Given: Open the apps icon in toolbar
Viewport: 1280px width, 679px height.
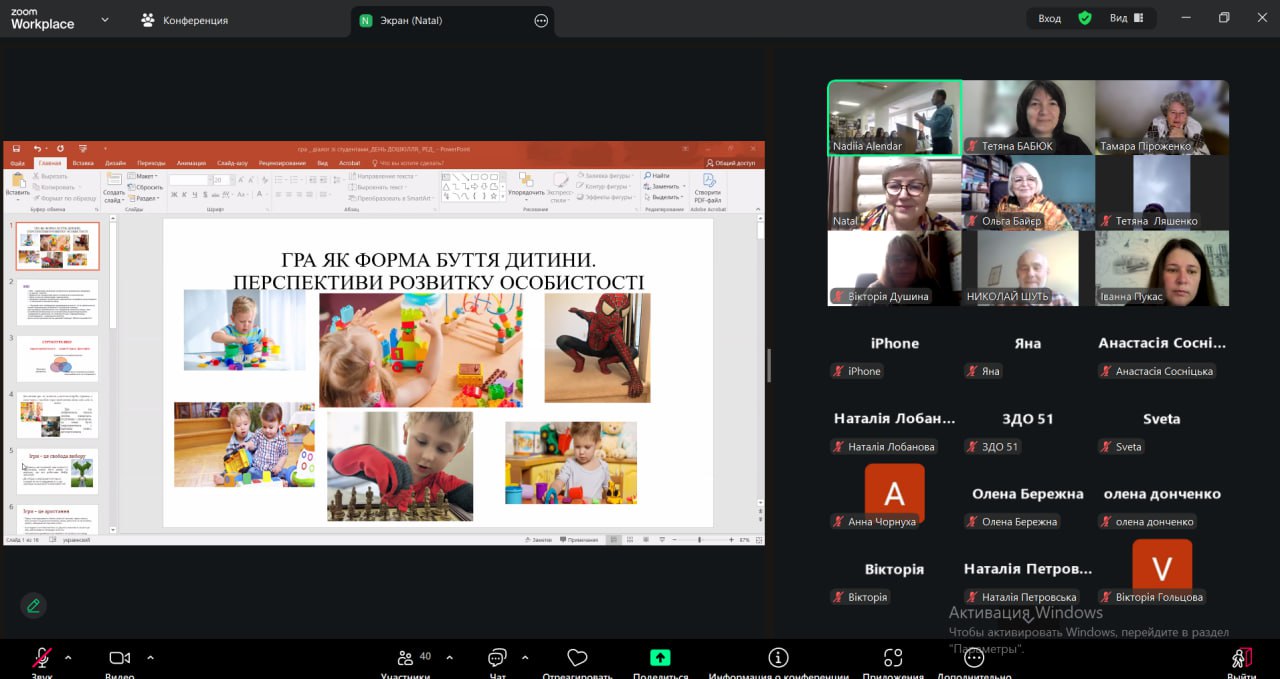Looking at the screenshot, I should [x=893, y=658].
